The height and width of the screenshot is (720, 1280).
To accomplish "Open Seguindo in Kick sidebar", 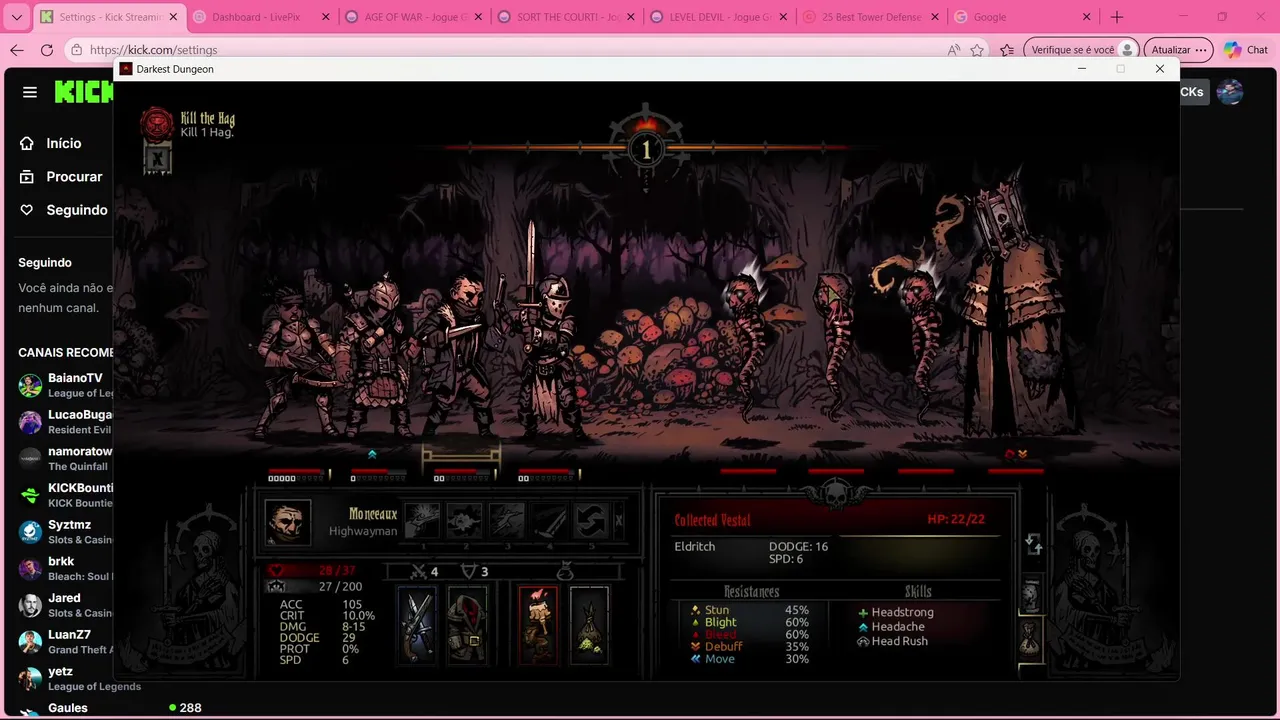I will click(64, 210).
